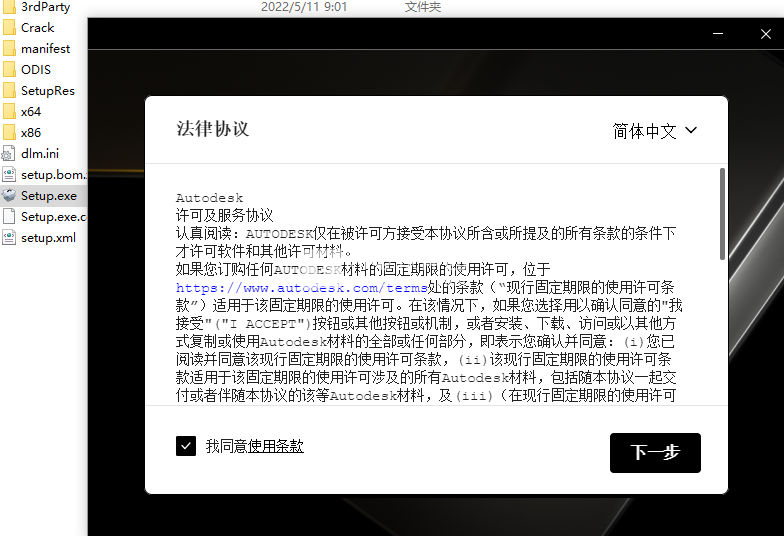Open the 使用条款 terms link
The width and height of the screenshot is (784, 536).
pyautogui.click(x=276, y=446)
